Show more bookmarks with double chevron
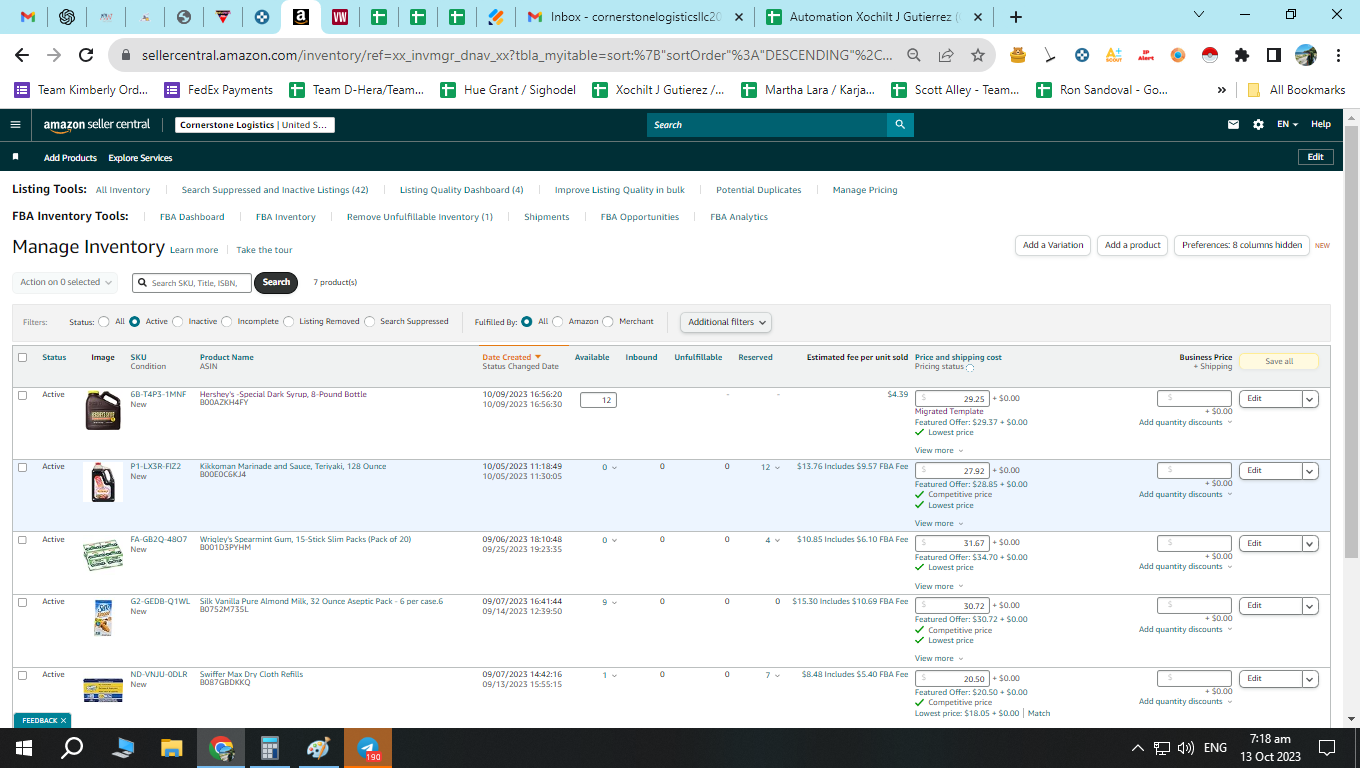 1222,90
